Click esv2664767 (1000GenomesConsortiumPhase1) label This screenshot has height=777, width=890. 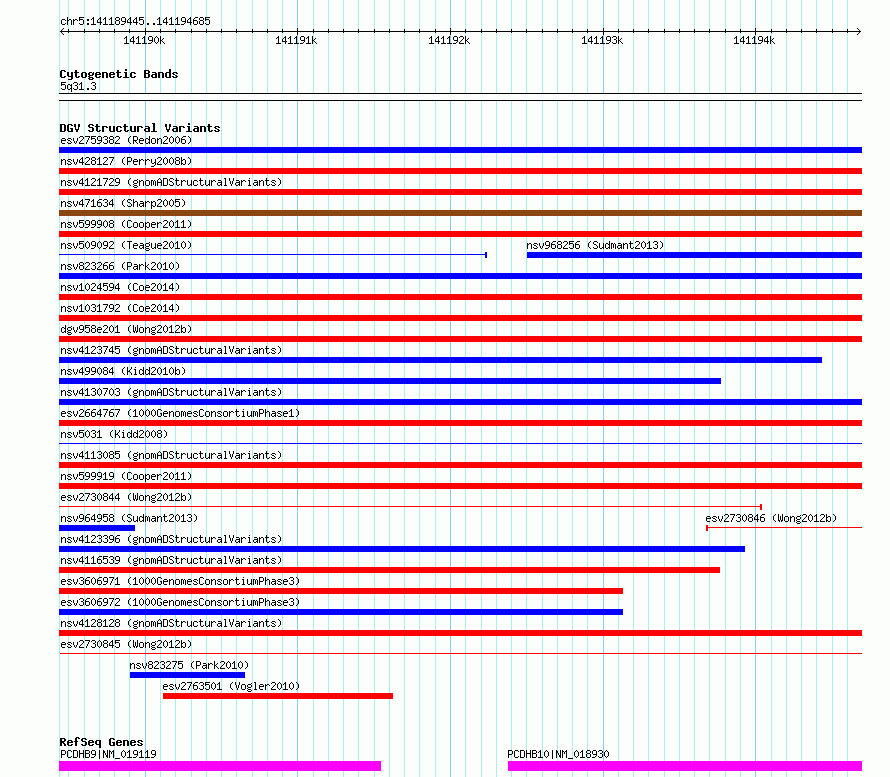pyautogui.click(x=180, y=413)
